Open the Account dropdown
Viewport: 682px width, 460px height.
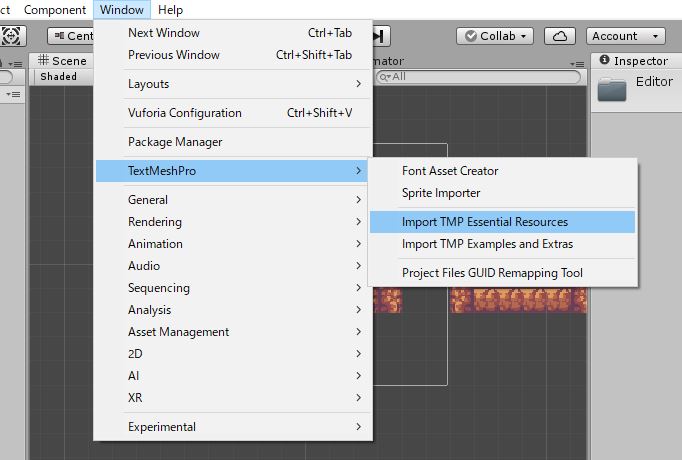(625, 36)
